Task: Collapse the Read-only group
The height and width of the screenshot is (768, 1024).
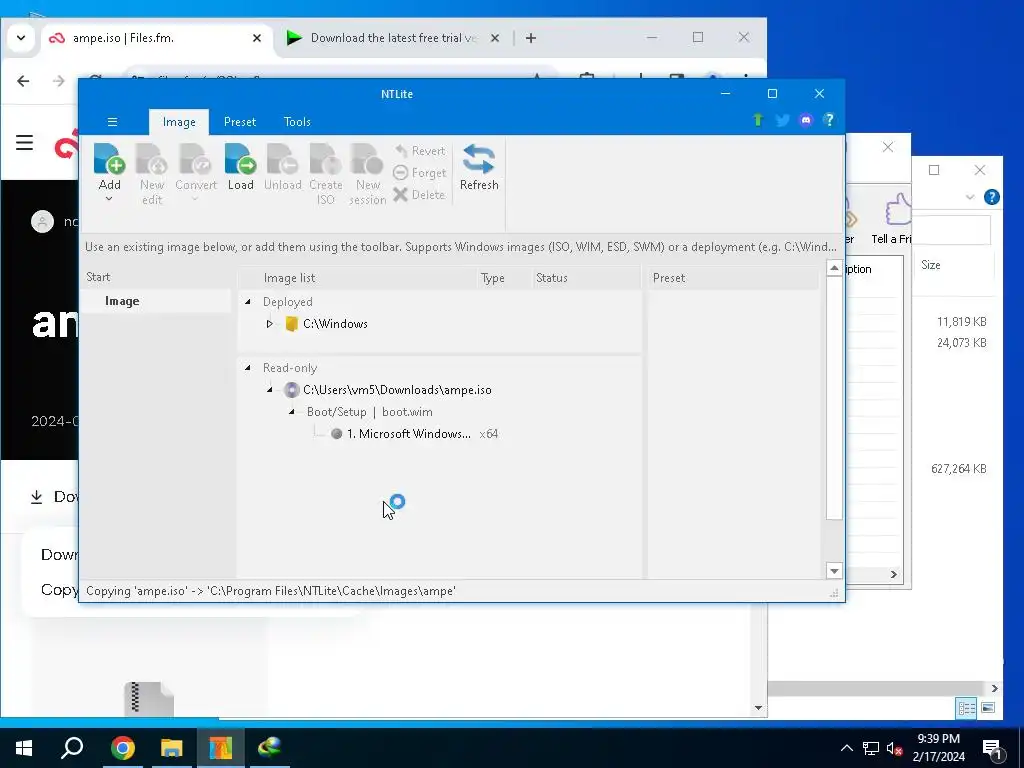Action: 248,368
